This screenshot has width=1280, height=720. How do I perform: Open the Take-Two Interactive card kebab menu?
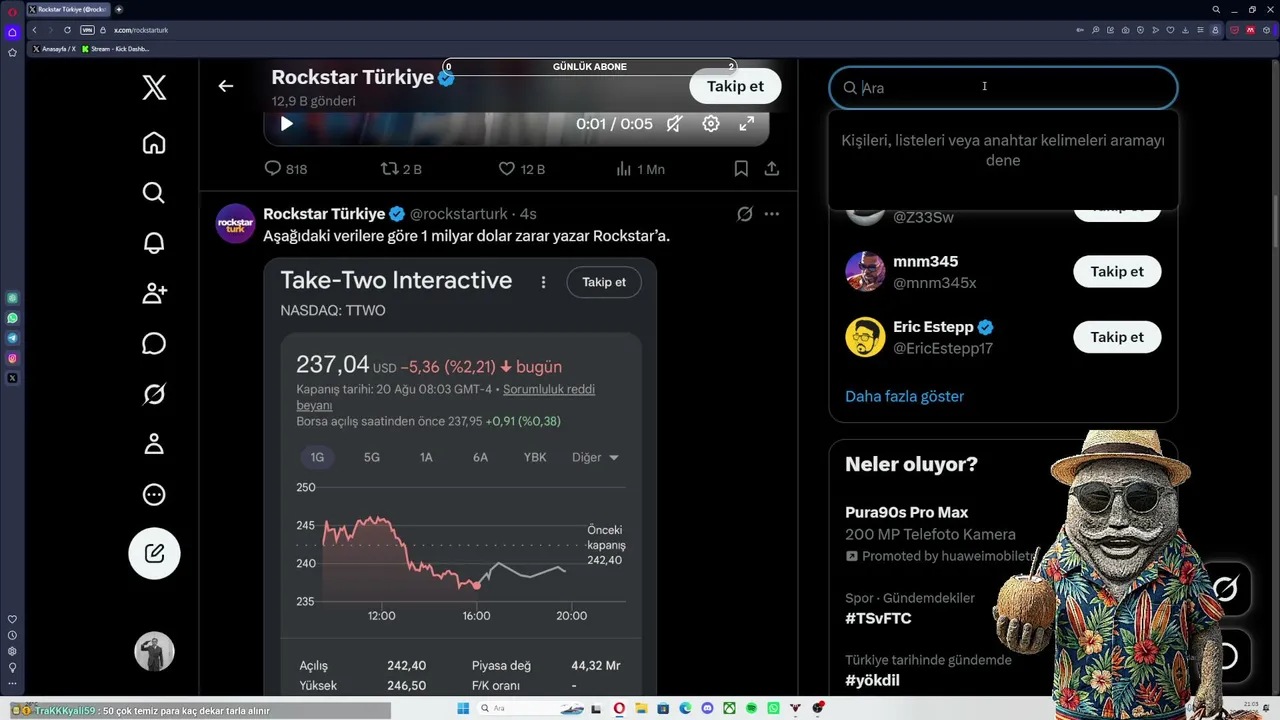point(543,282)
